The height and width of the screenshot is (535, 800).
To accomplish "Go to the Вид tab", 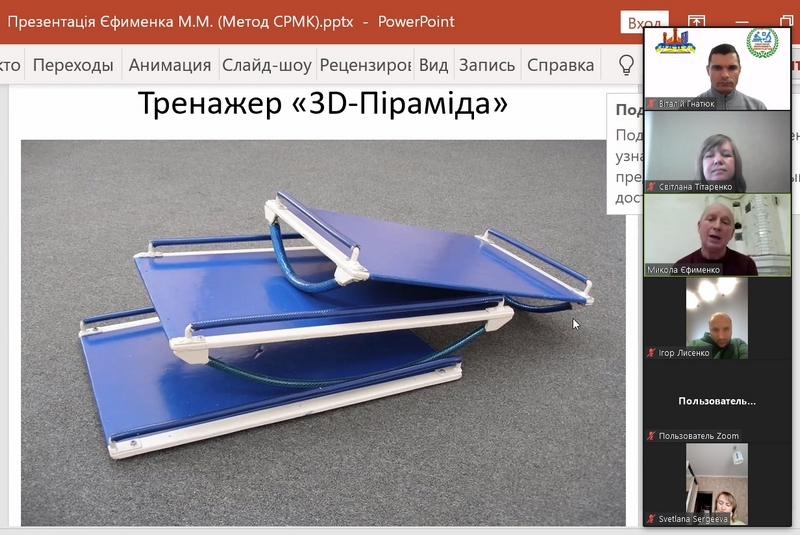I will pyautogui.click(x=433, y=66).
